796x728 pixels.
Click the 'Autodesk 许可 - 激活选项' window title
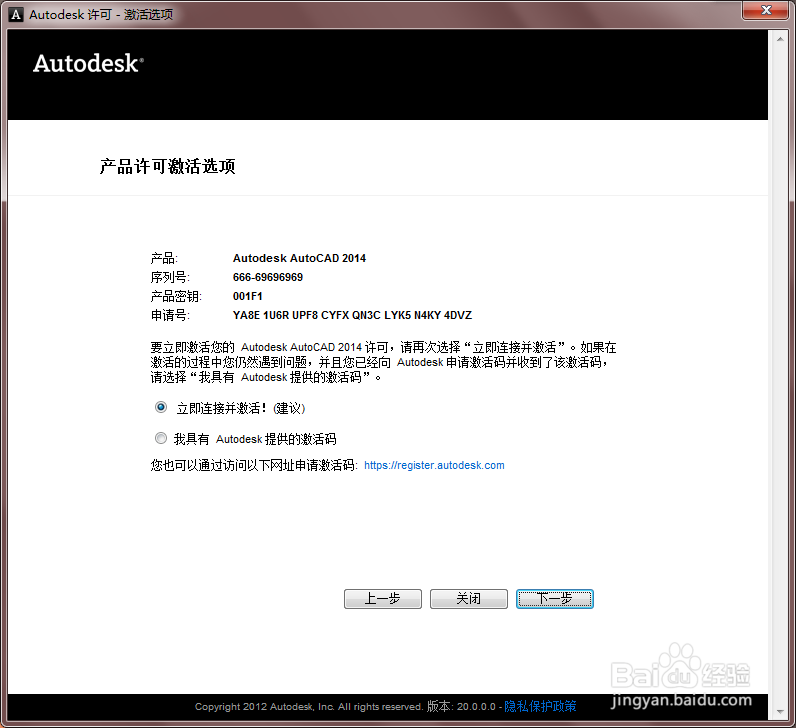(101, 15)
